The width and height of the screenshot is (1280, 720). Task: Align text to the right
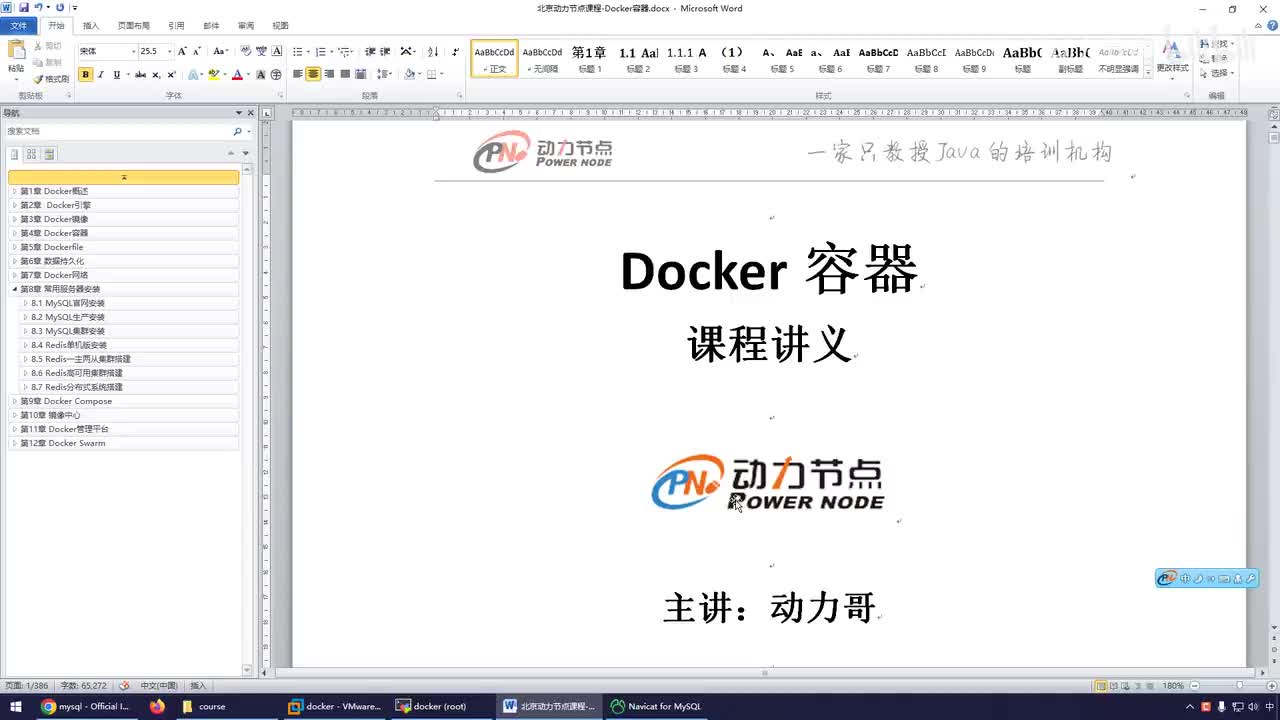point(329,75)
